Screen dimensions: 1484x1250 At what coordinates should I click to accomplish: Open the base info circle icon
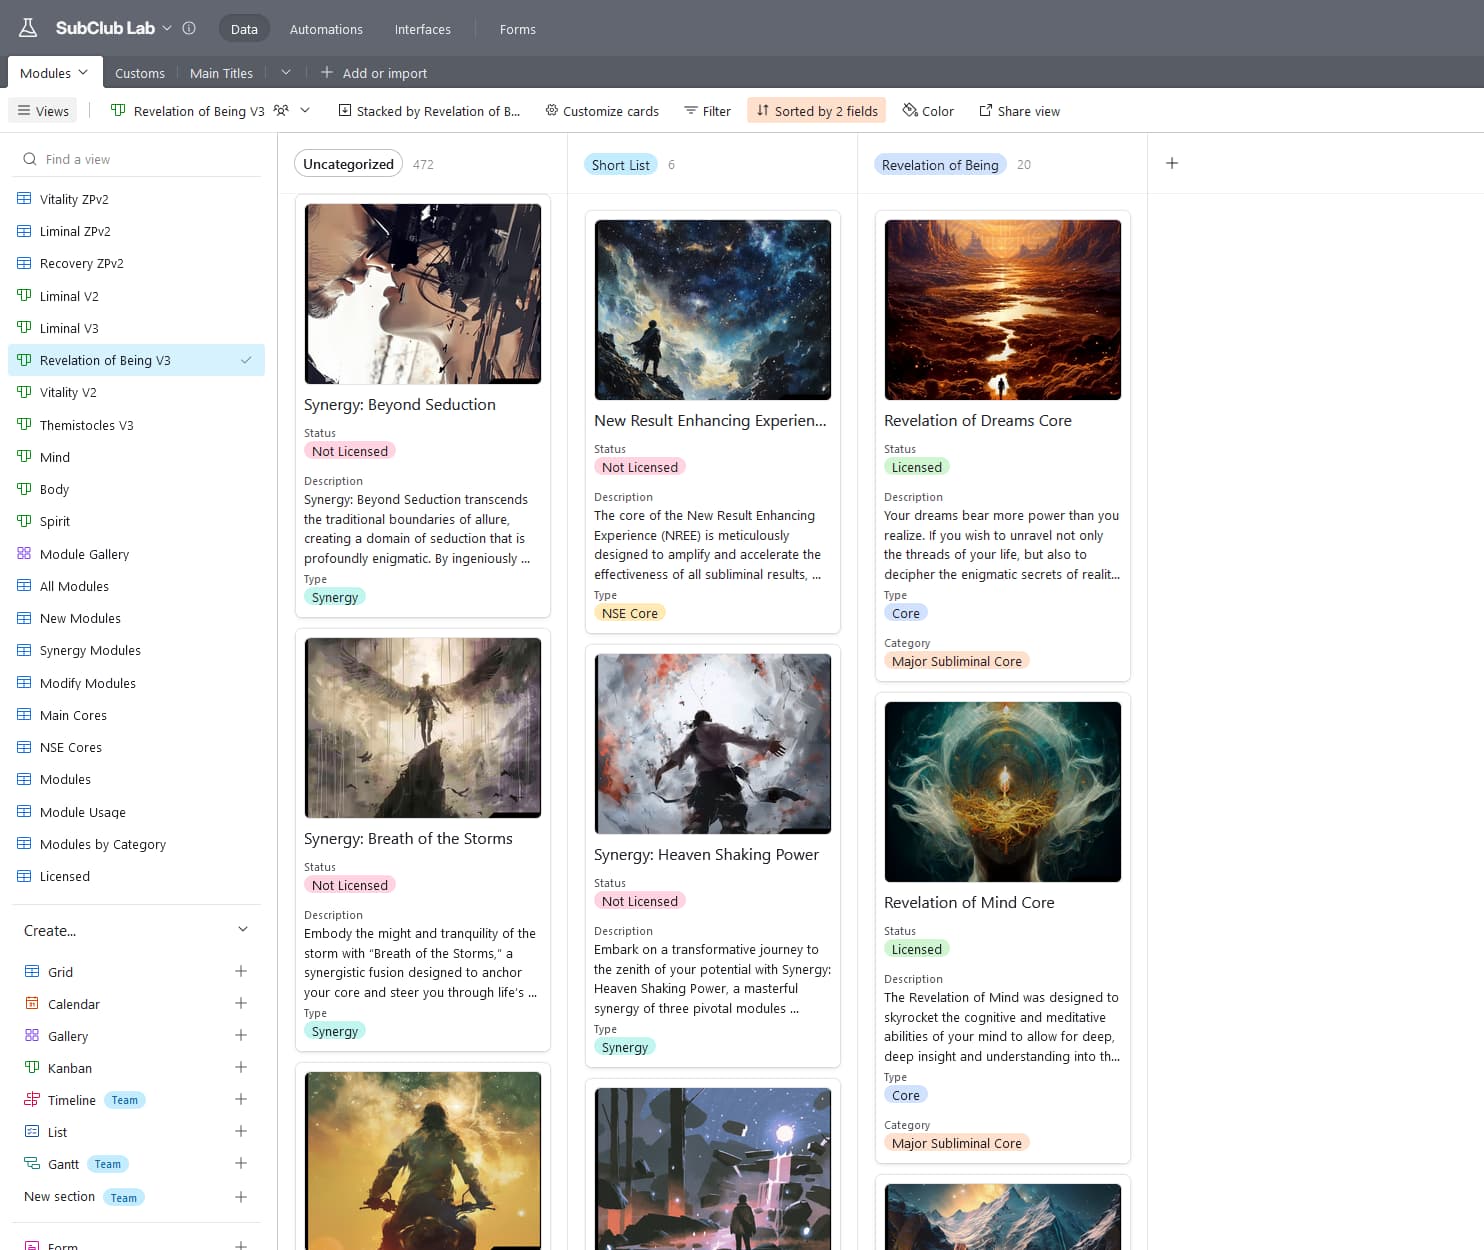tap(189, 28)
